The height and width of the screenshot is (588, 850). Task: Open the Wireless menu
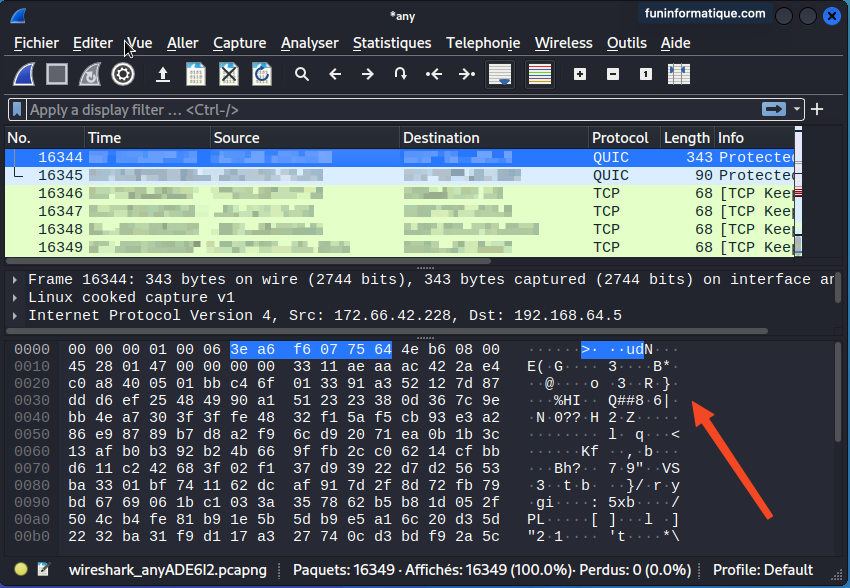click(x=564, y=43)
